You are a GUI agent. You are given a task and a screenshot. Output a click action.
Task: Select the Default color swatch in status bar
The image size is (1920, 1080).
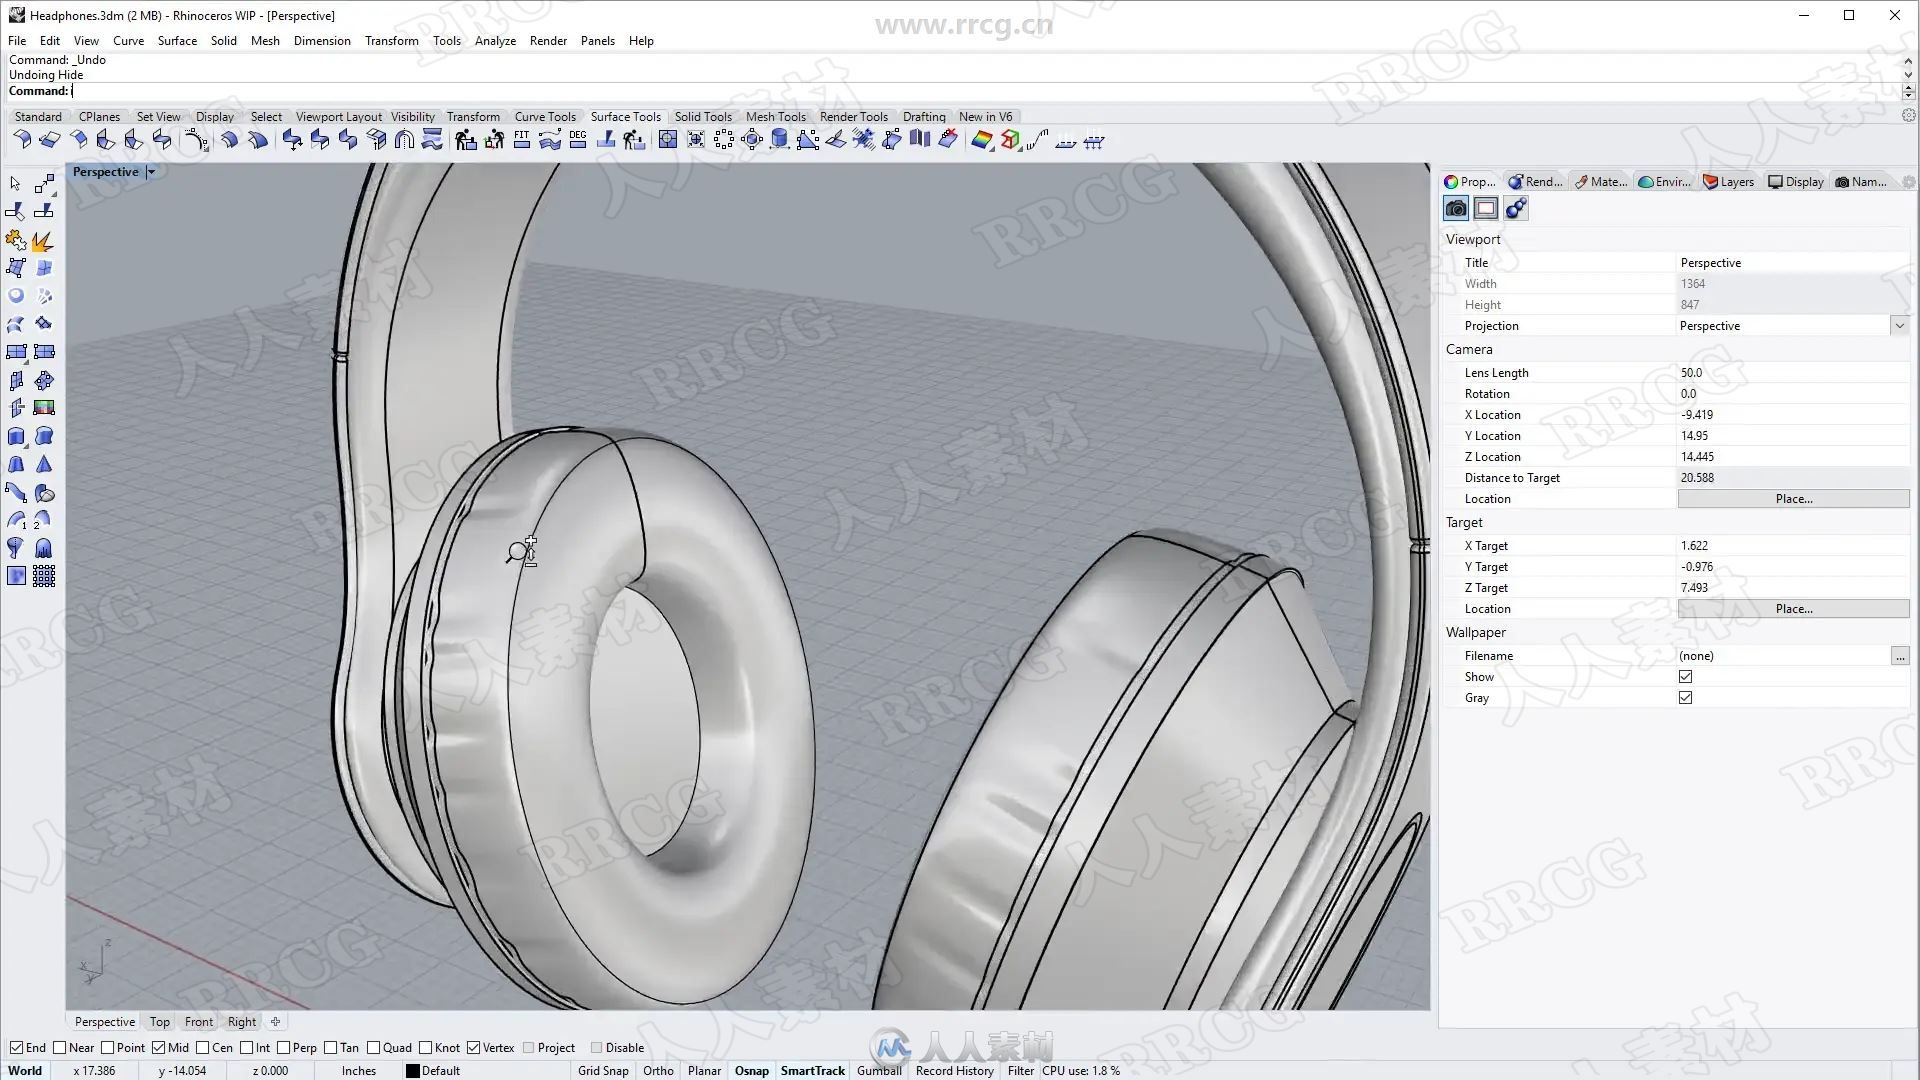(415, 1069)
